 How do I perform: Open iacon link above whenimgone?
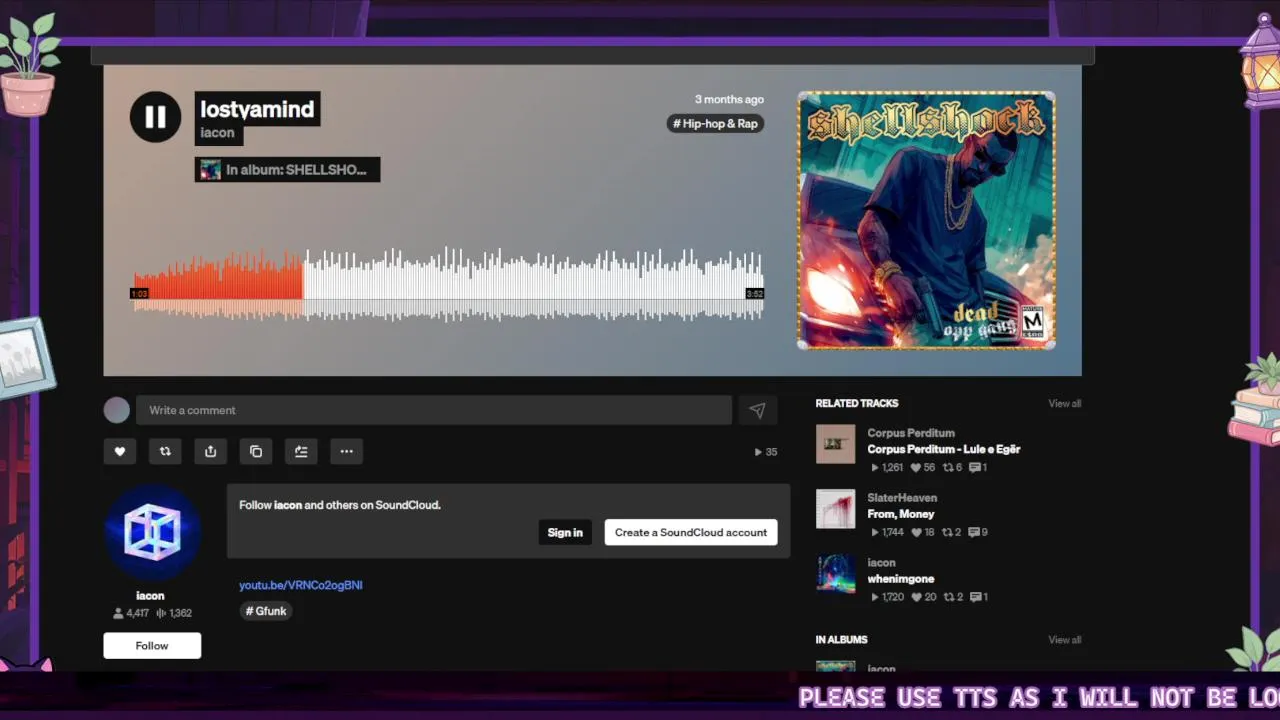(x=881, y=563)
